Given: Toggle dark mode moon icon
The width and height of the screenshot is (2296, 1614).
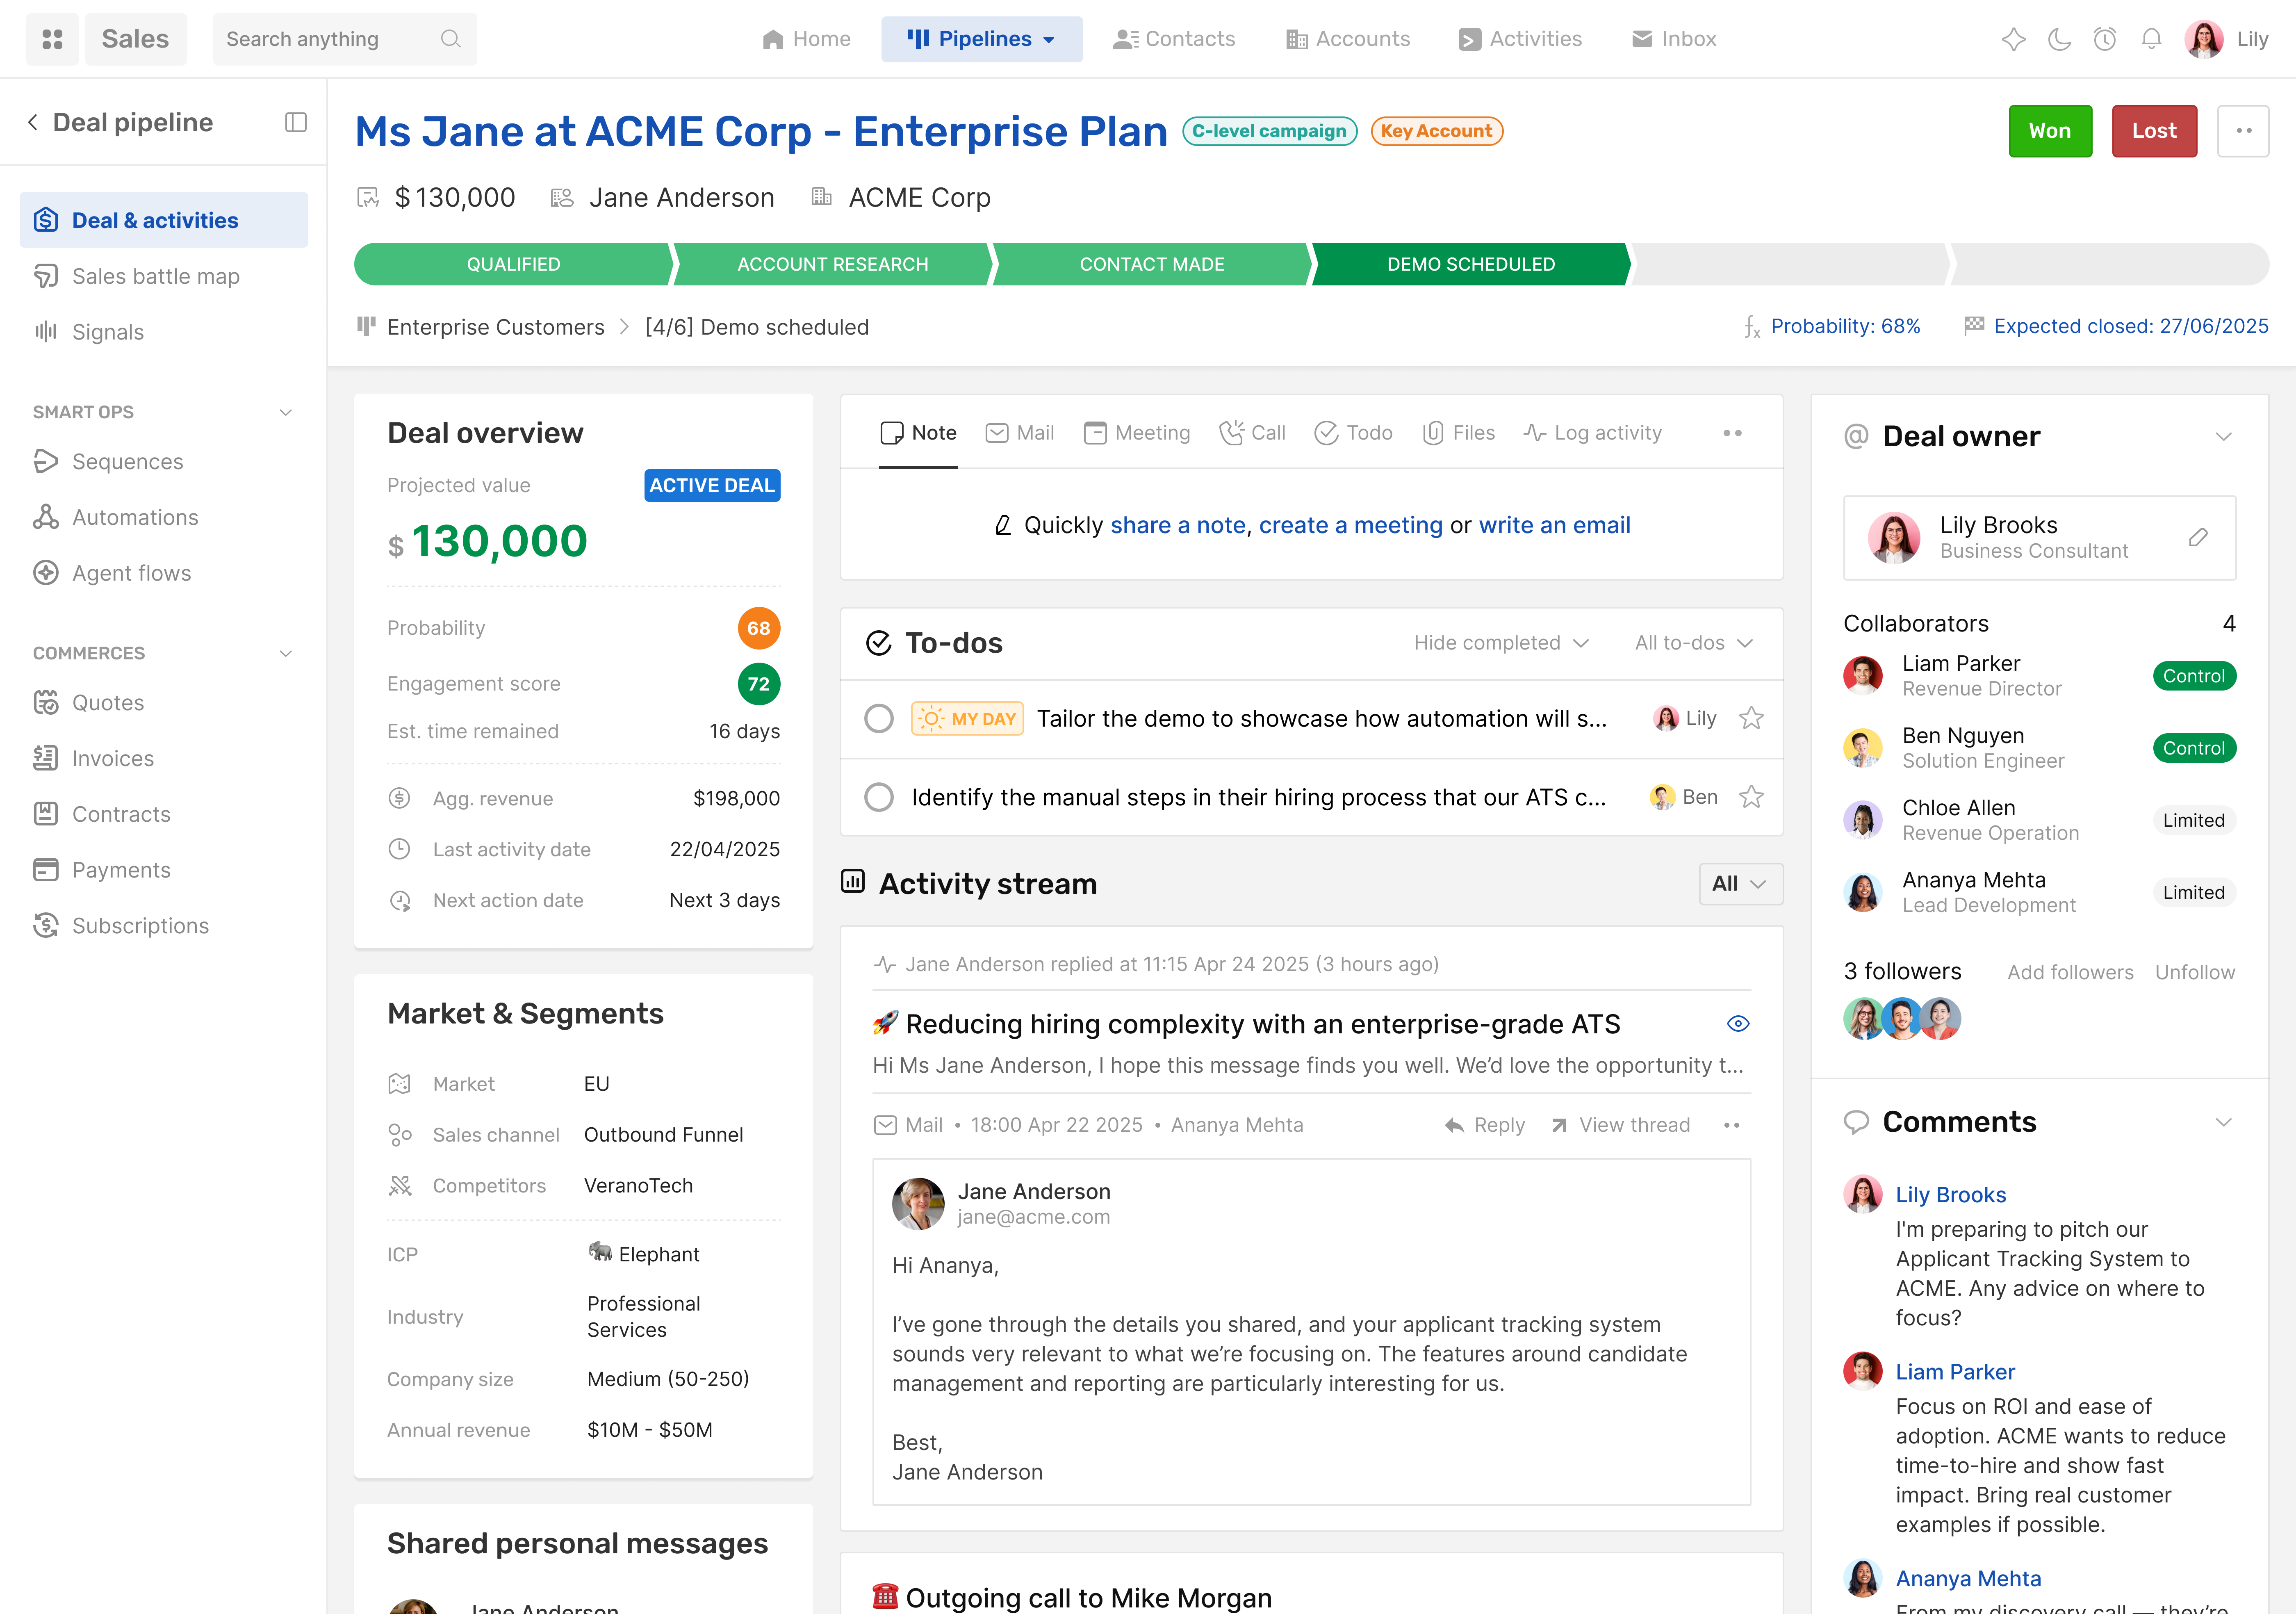Looking at the screenshot, I should click(2059, 39).
